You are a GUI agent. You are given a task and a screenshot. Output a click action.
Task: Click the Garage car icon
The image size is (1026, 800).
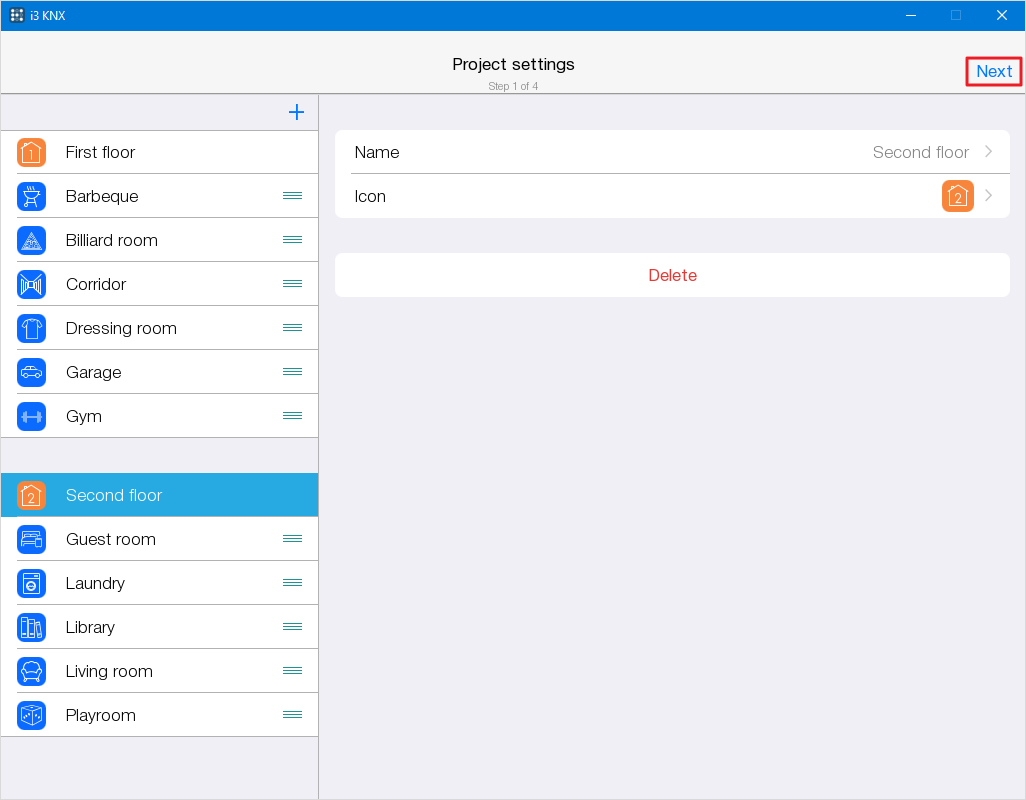(x=31, y=372)
